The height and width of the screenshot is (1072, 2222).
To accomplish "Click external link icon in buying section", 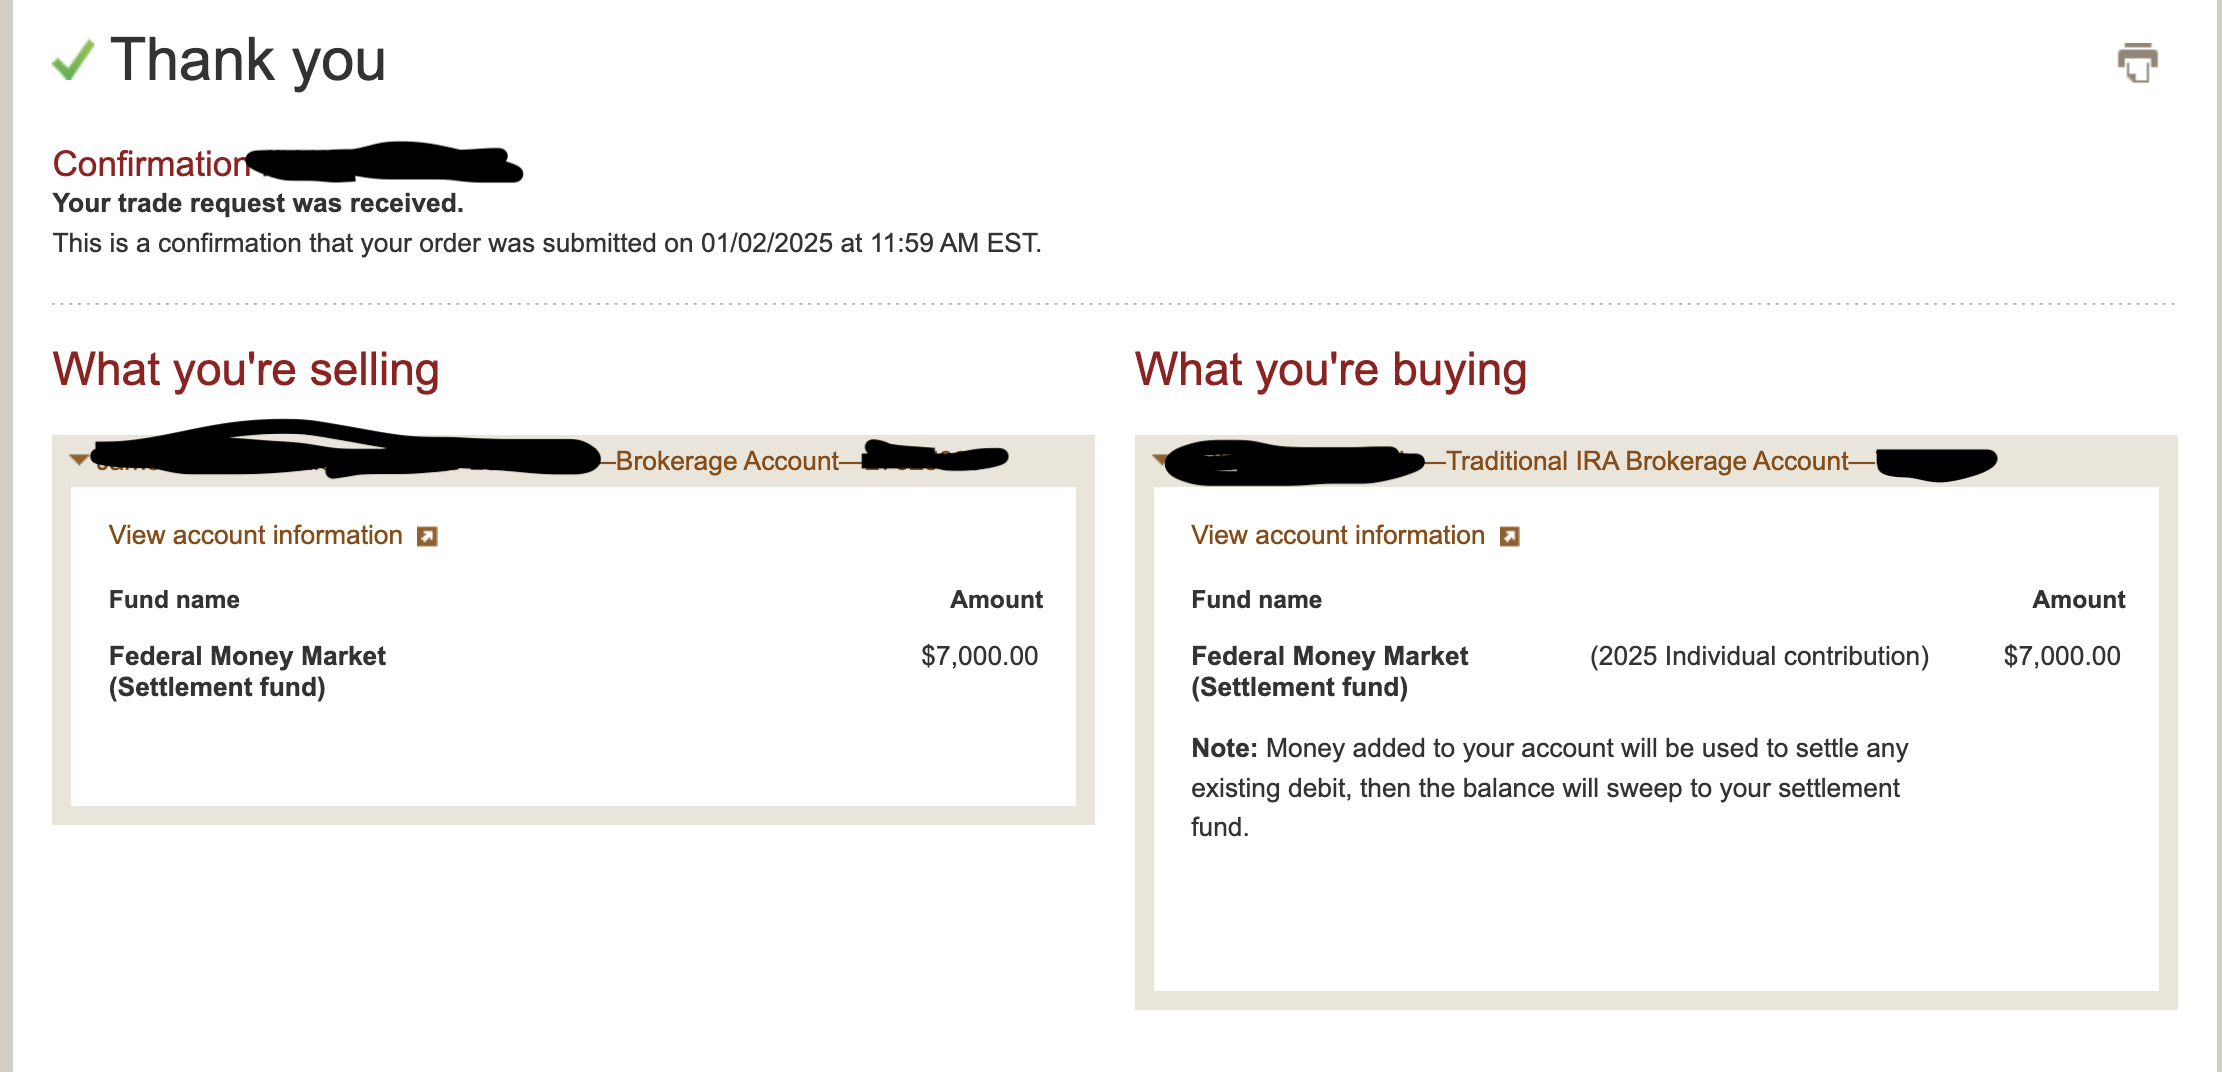I will [1509, 537].
